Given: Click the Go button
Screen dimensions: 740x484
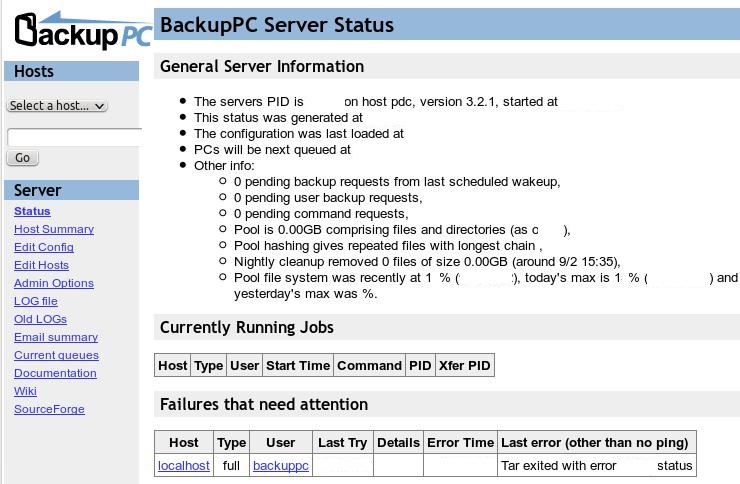Looking at the screenshot, I should point(23,158).
